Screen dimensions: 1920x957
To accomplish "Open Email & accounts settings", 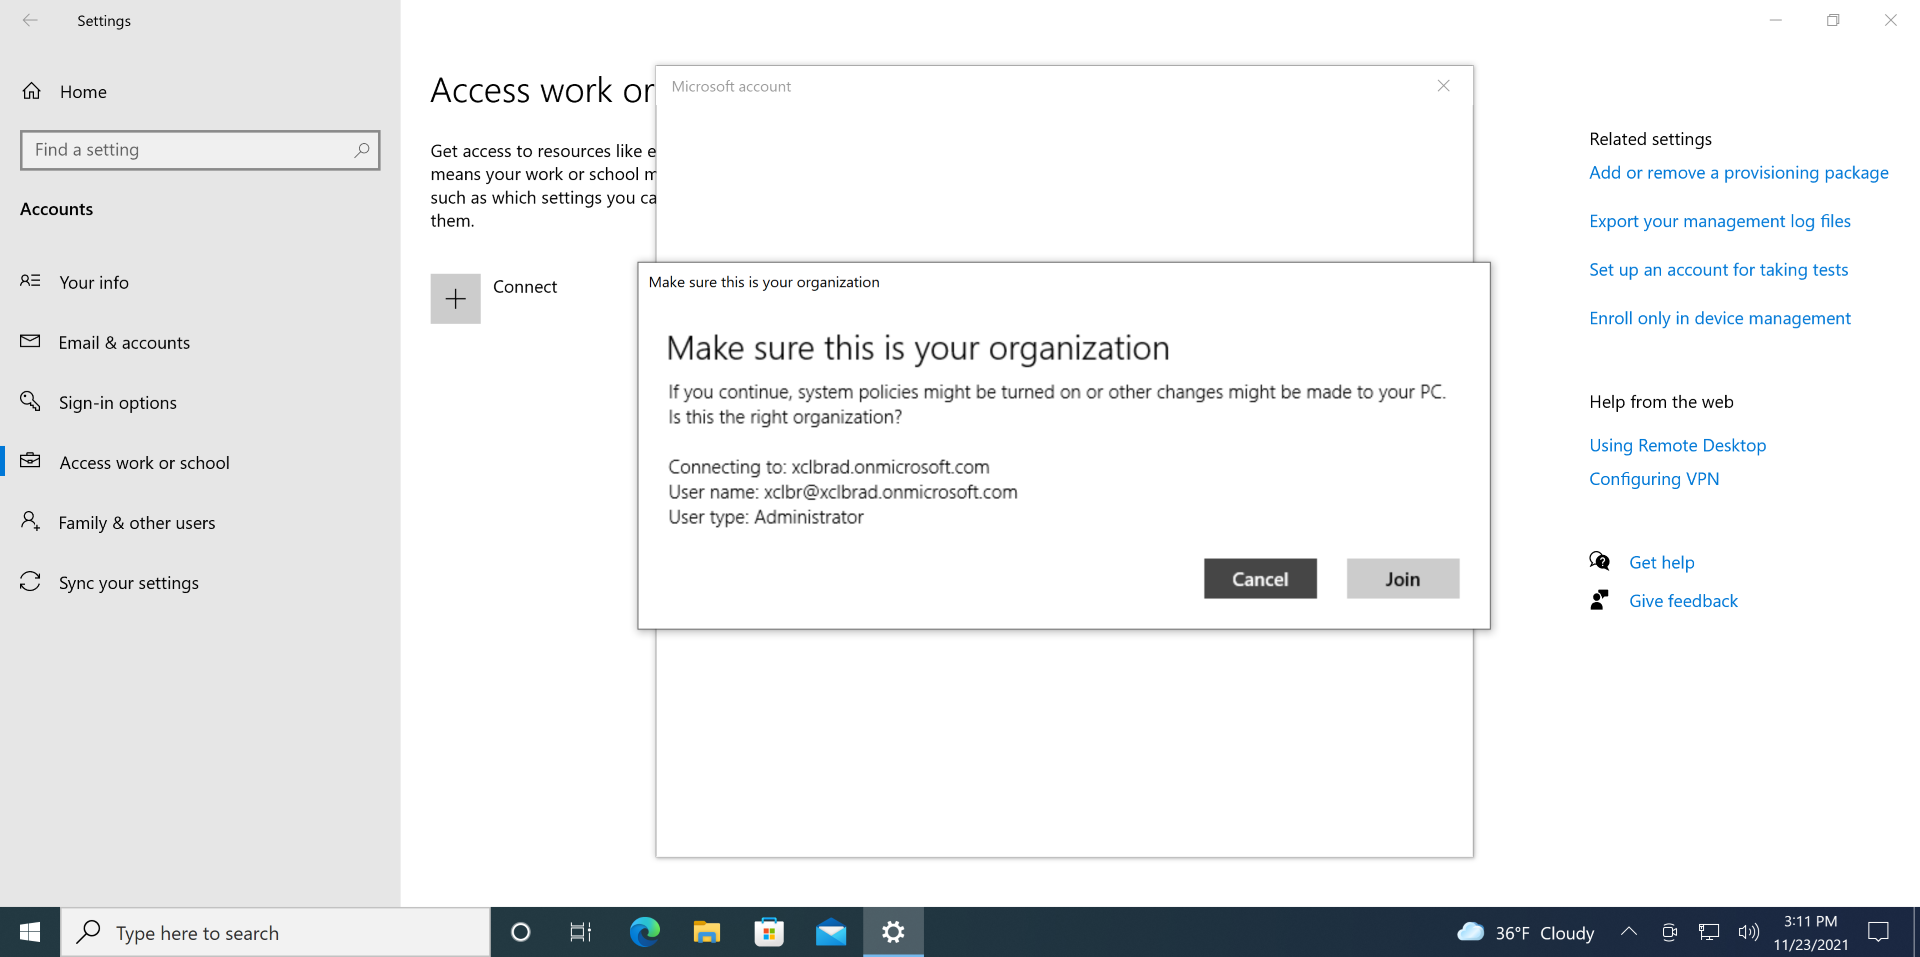I will tap(123, 343).
